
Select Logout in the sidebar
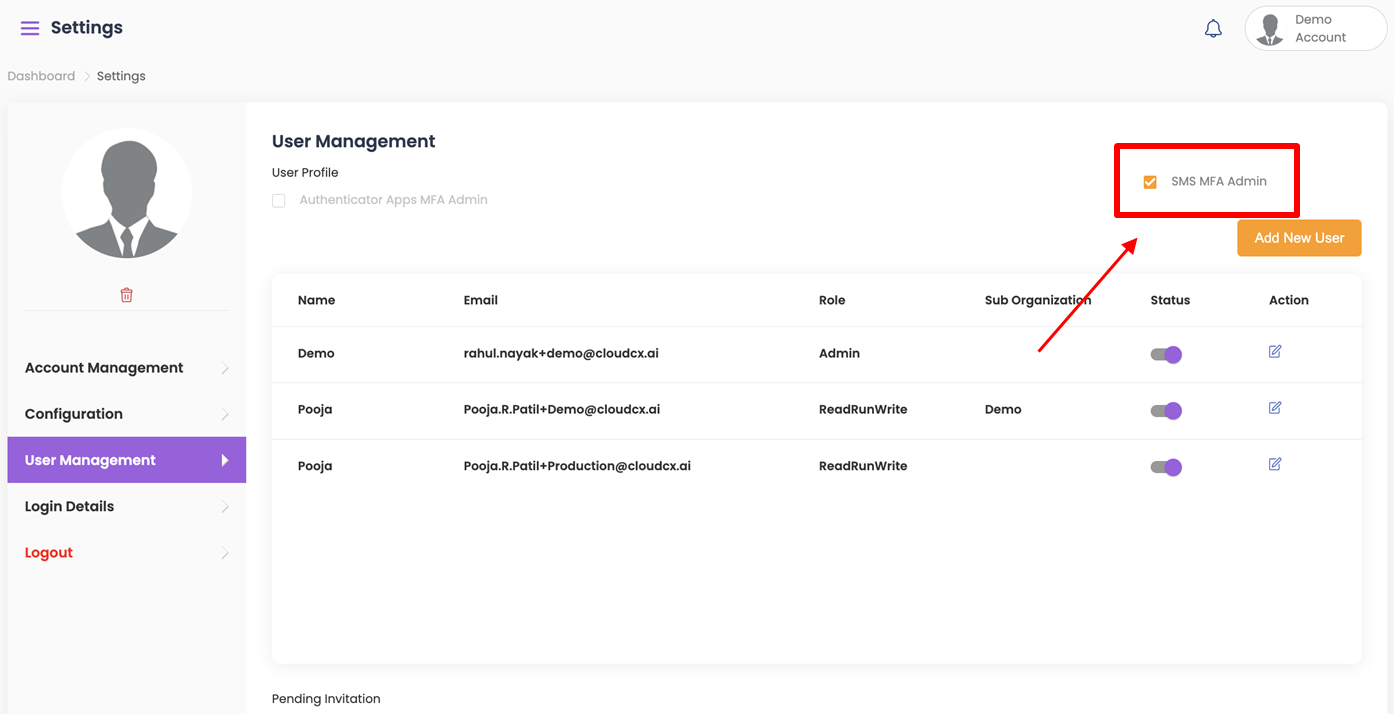point(49,553)
